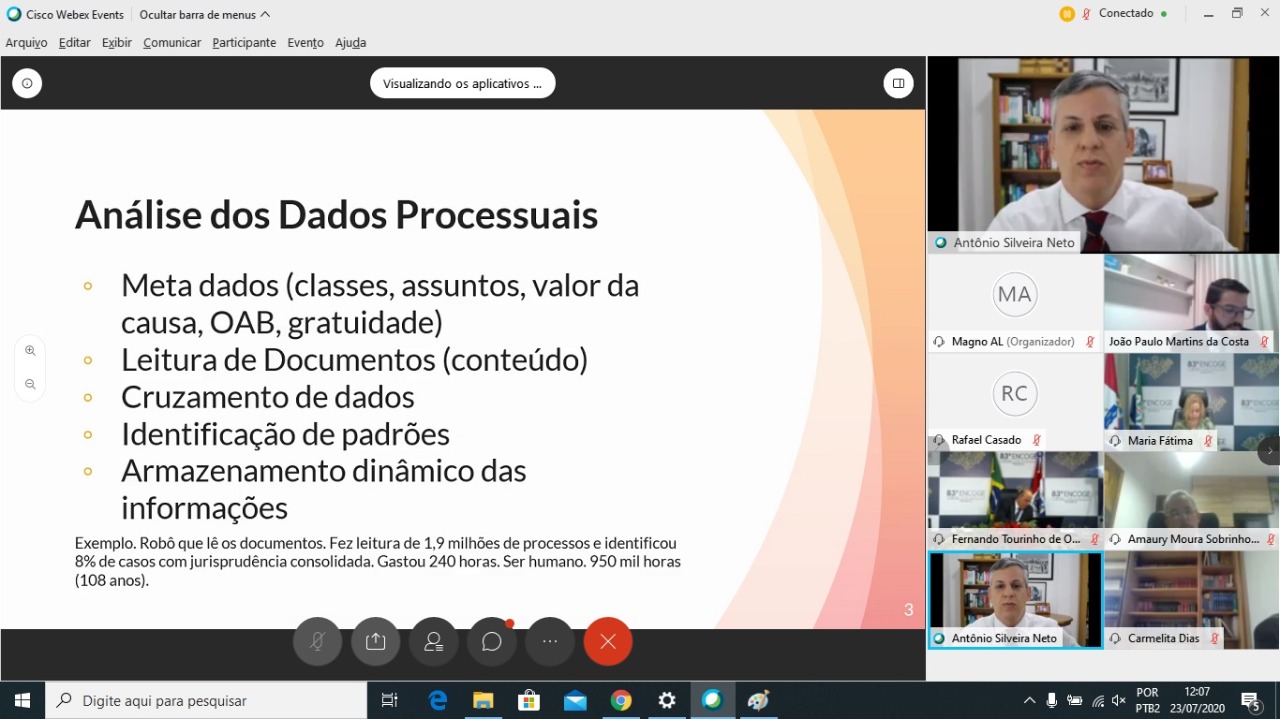Image resolution: width=1280 pixels, height=719 pixels.
Task: Zoom out on the shared slide
Action: click(30, 384)
